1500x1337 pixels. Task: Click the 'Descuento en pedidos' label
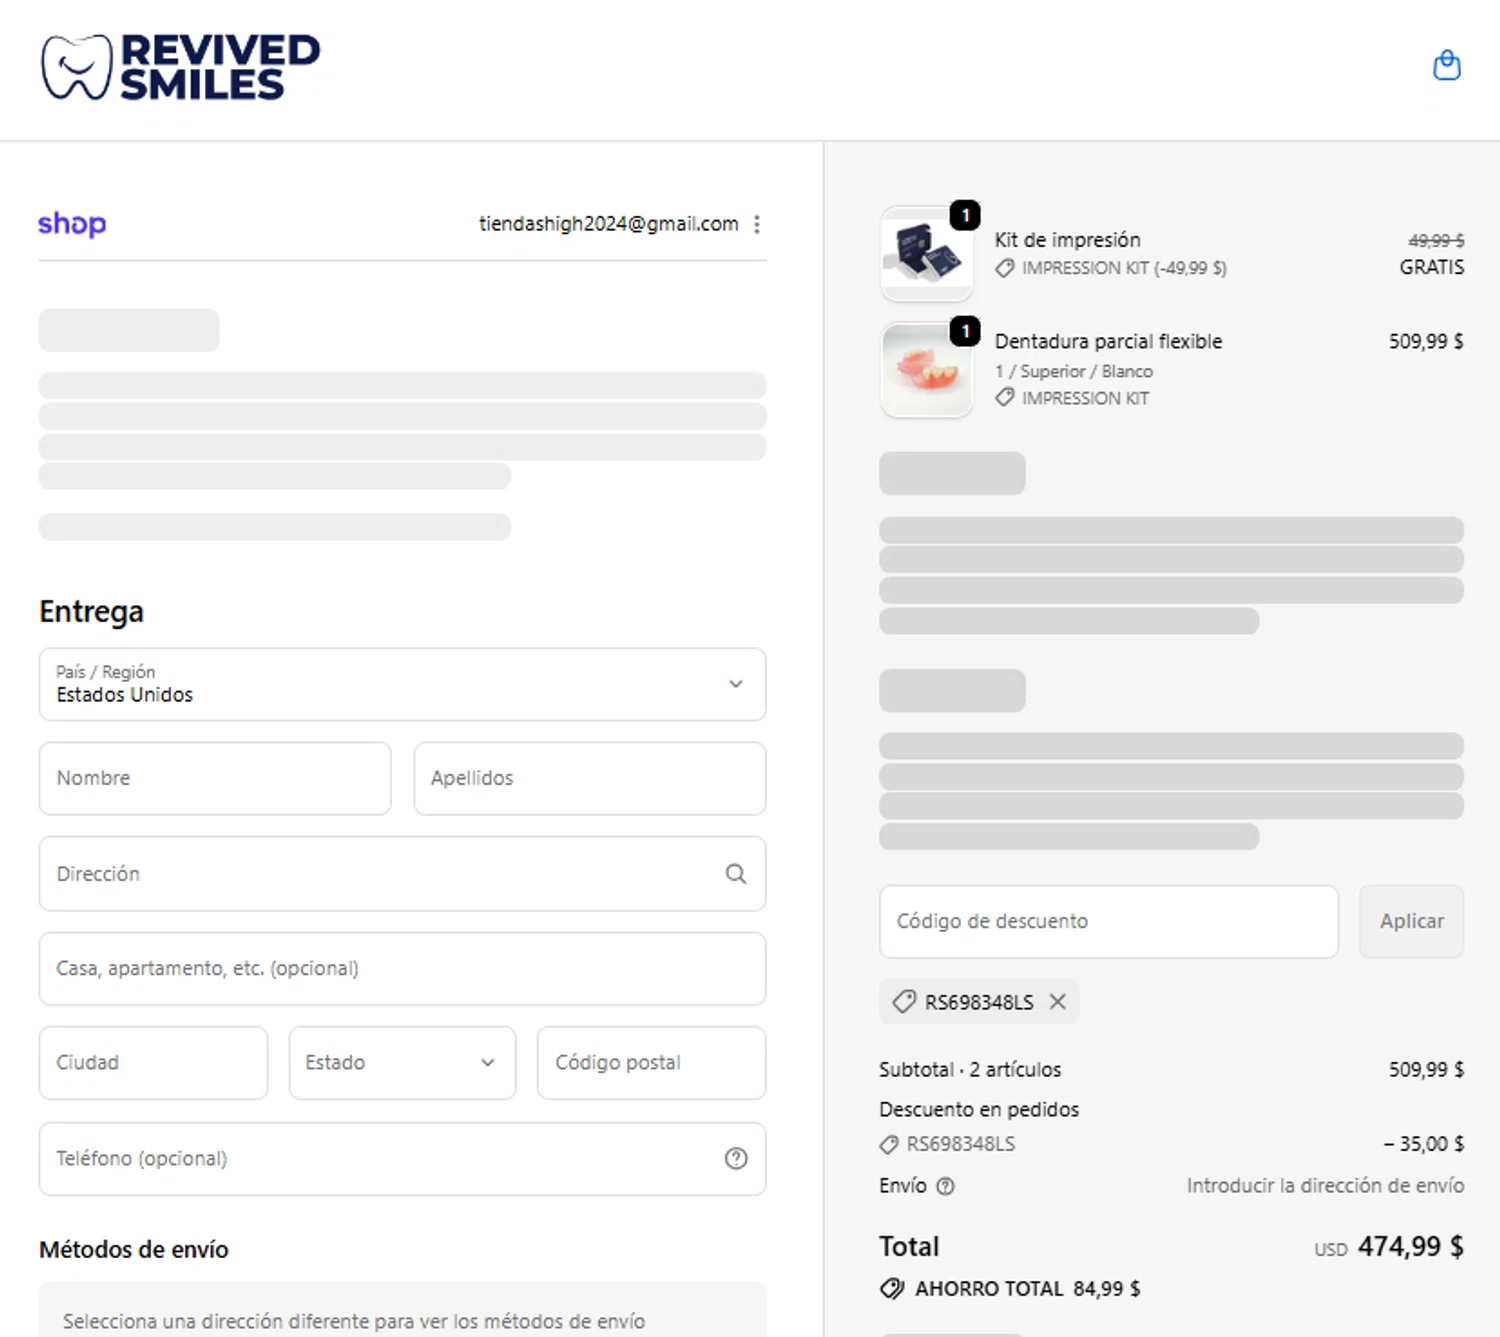979,1109
